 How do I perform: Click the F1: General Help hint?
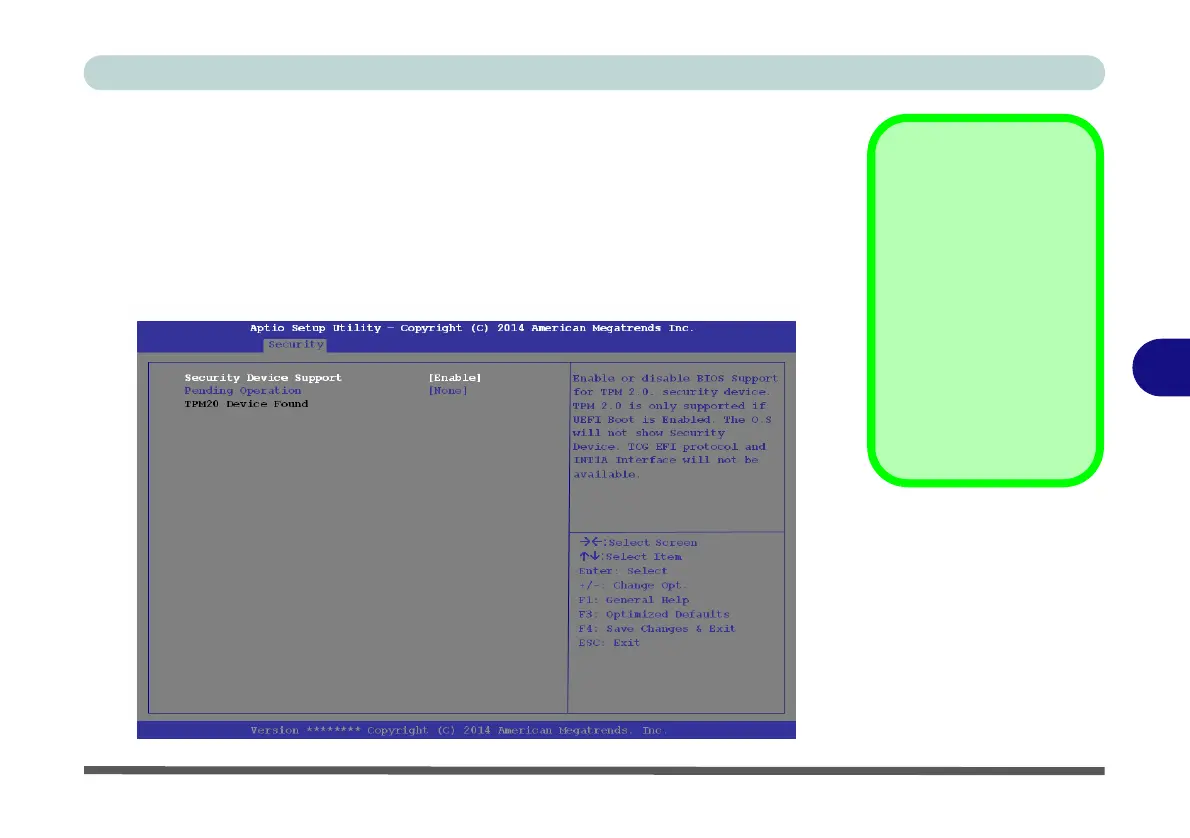point(634,600)
